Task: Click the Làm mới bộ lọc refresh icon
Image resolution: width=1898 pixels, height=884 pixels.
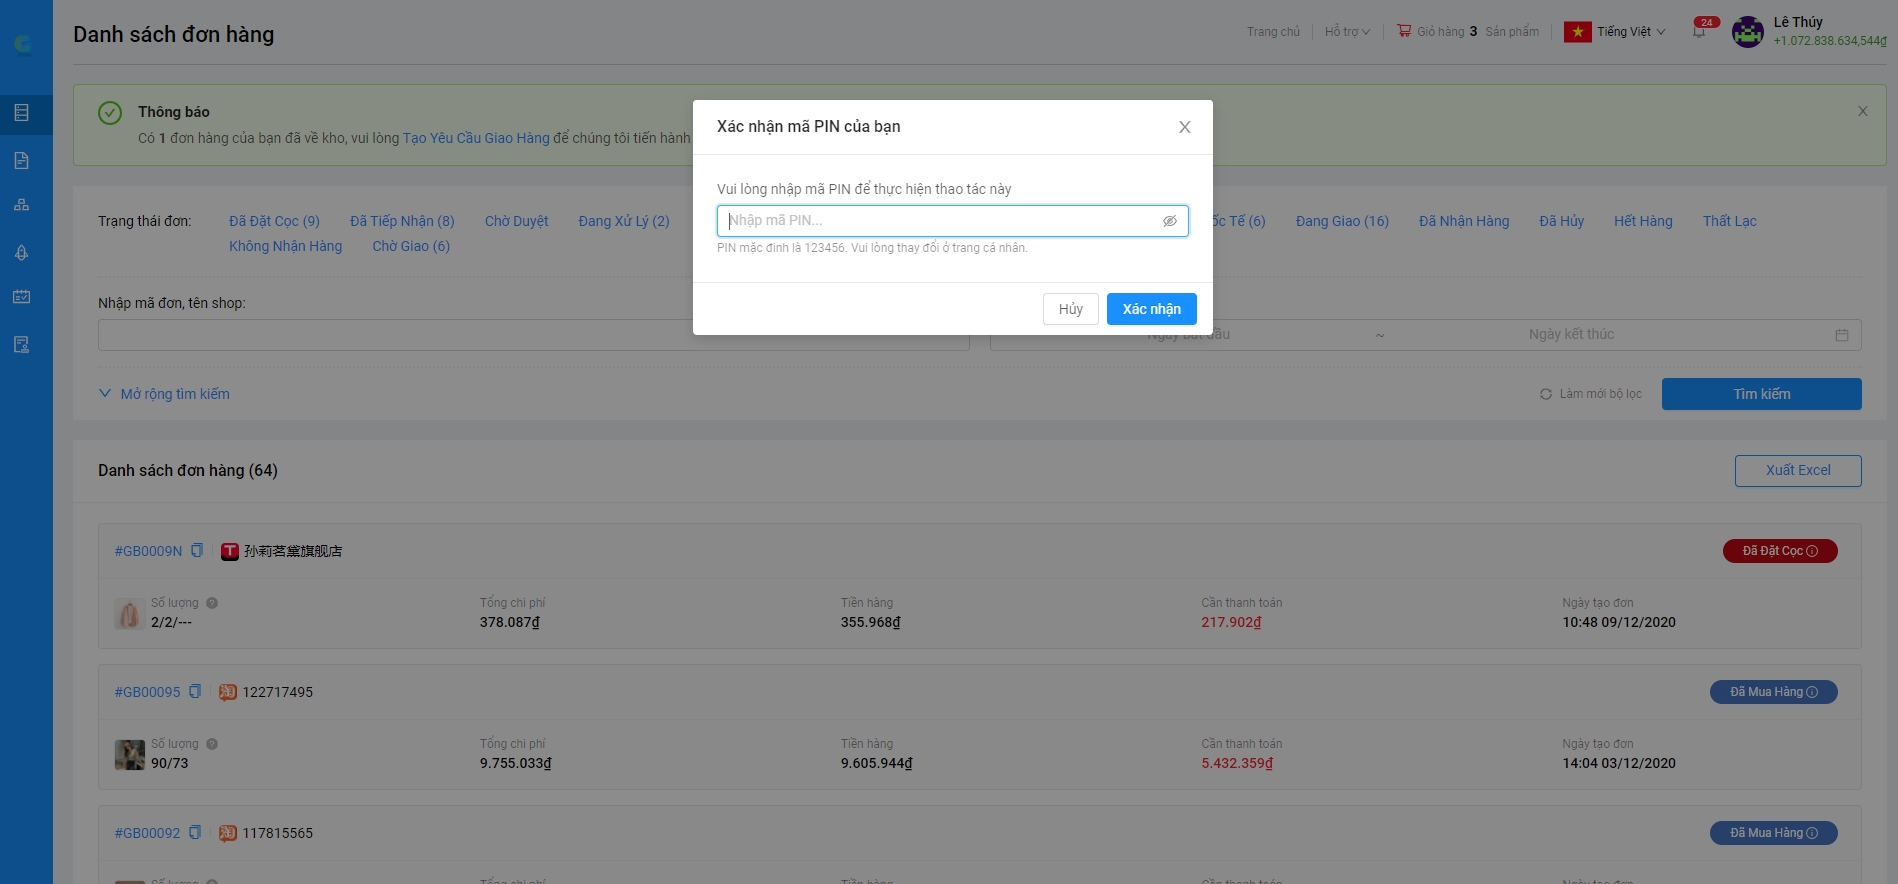Action: [1546, 394]
